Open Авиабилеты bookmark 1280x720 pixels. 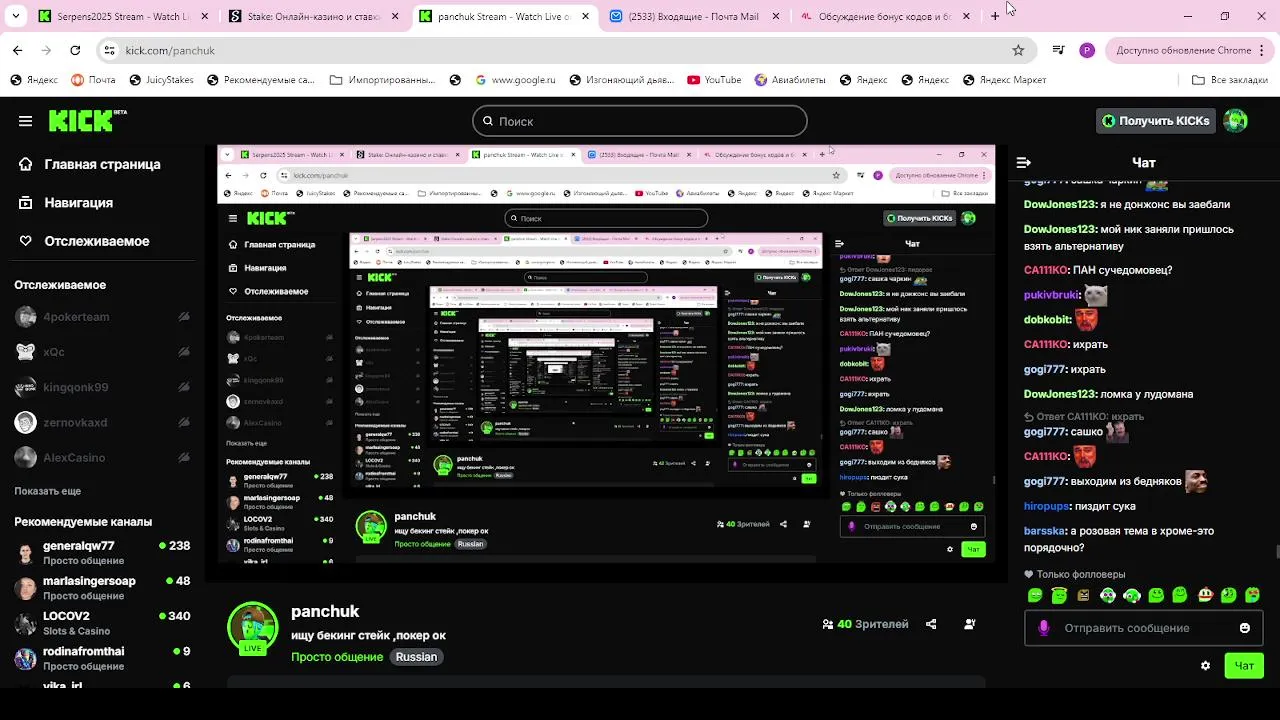click(790, 80)
